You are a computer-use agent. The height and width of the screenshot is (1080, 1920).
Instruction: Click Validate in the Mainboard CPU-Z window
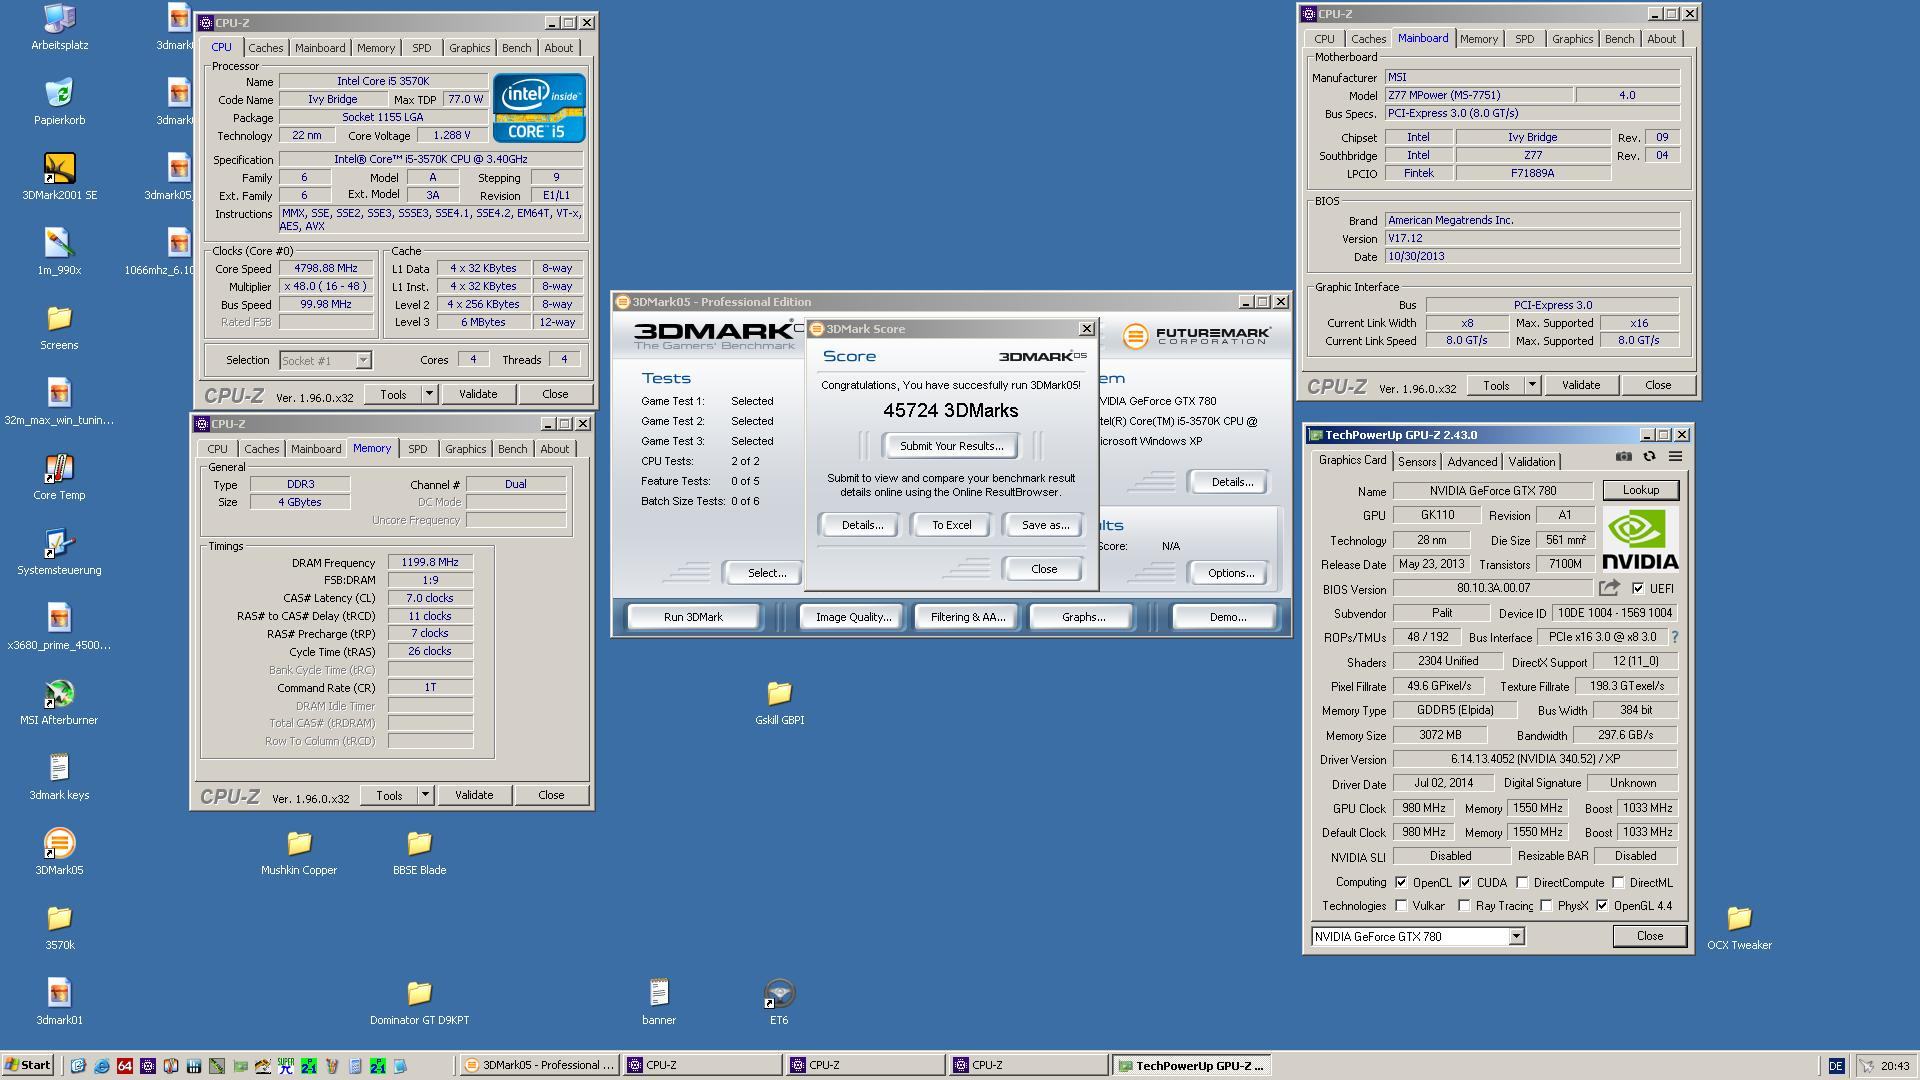tap(1580, 385)
